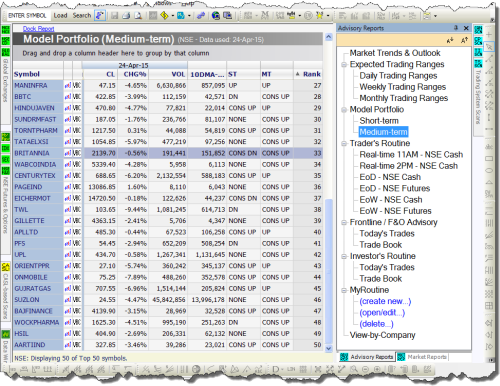This screenshot has width=500, height=386.
Task: Open dropdown arrow next to blue square icon
Action: click(189, 15)
